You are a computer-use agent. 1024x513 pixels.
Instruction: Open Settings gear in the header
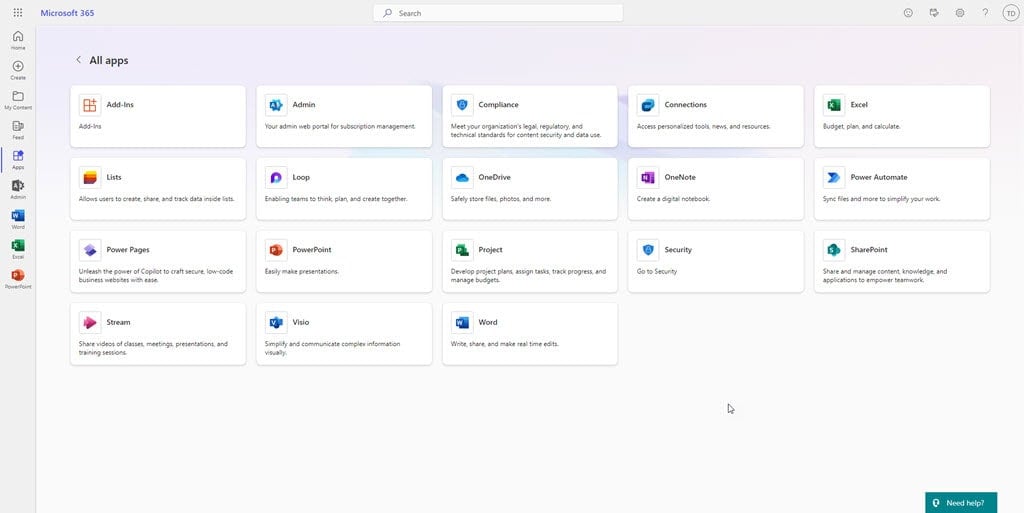click(x=959, y=13)
